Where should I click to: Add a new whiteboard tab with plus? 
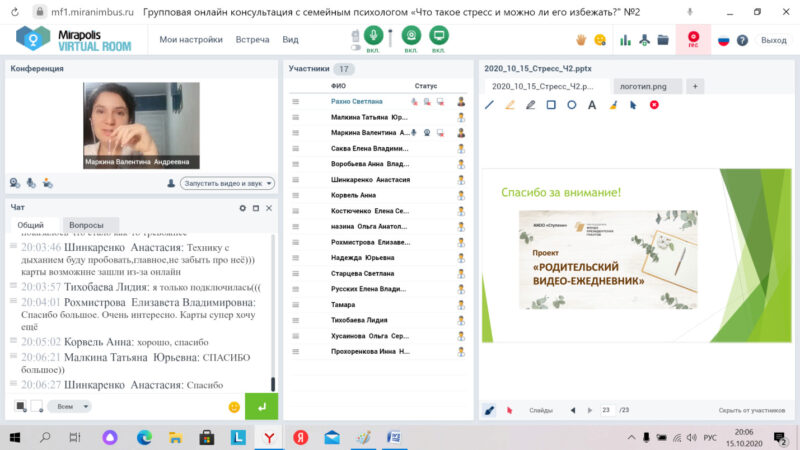[x=695, y=86]
